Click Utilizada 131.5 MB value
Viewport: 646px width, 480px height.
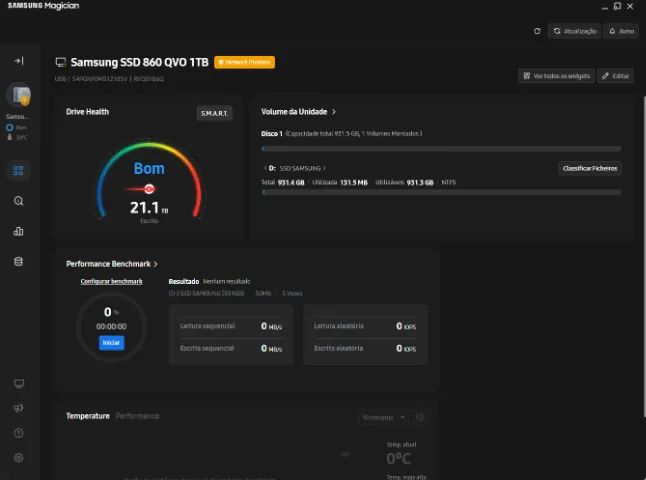pyautogui.click(x=353, y=183)
